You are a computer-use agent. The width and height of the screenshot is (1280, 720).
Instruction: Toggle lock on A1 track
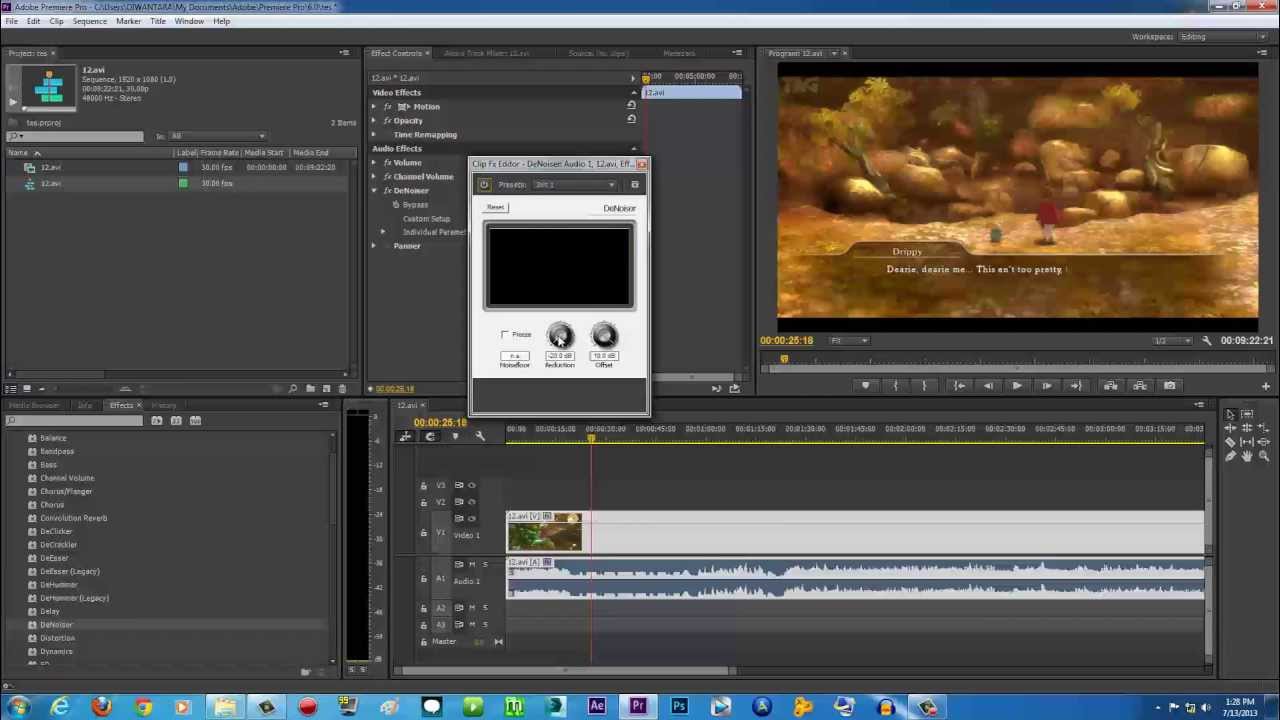click(423, 578)
